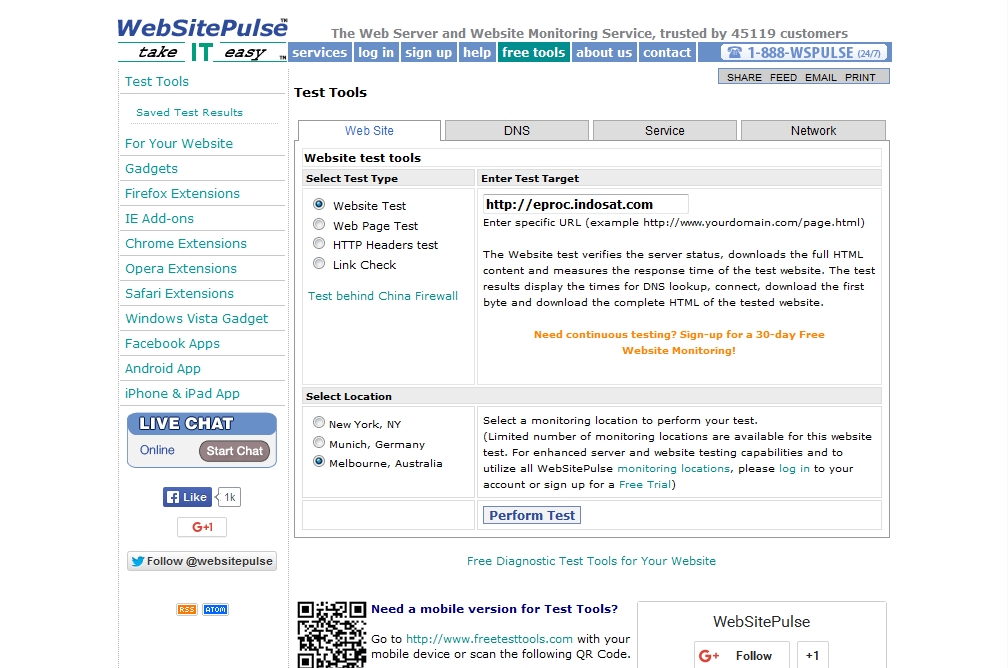Image resolution: width=1008 pixels, height=668 pixels.
Task: Click the Google +1 button in sidebar
Action: [202, 527]
